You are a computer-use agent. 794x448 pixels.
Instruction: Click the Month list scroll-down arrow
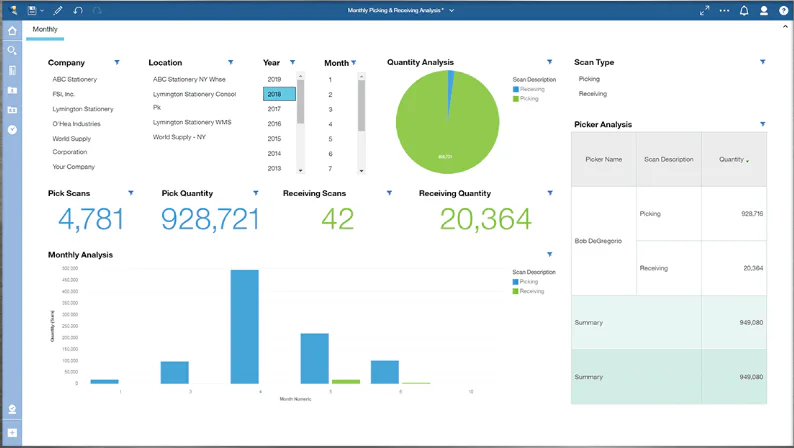362,171
